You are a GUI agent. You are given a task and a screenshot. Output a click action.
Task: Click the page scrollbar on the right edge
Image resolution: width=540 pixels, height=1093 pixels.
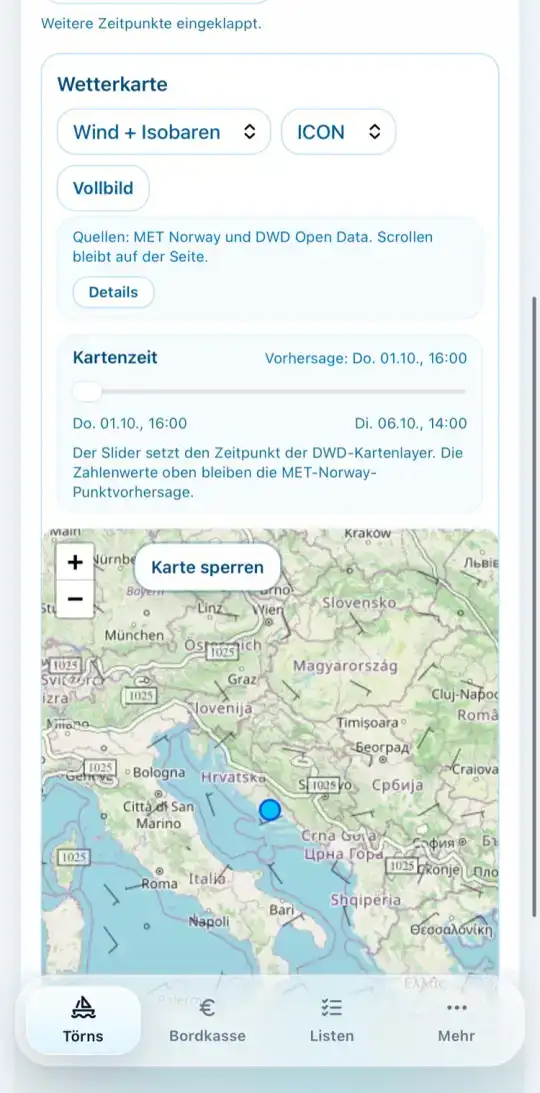pos(533,606)
